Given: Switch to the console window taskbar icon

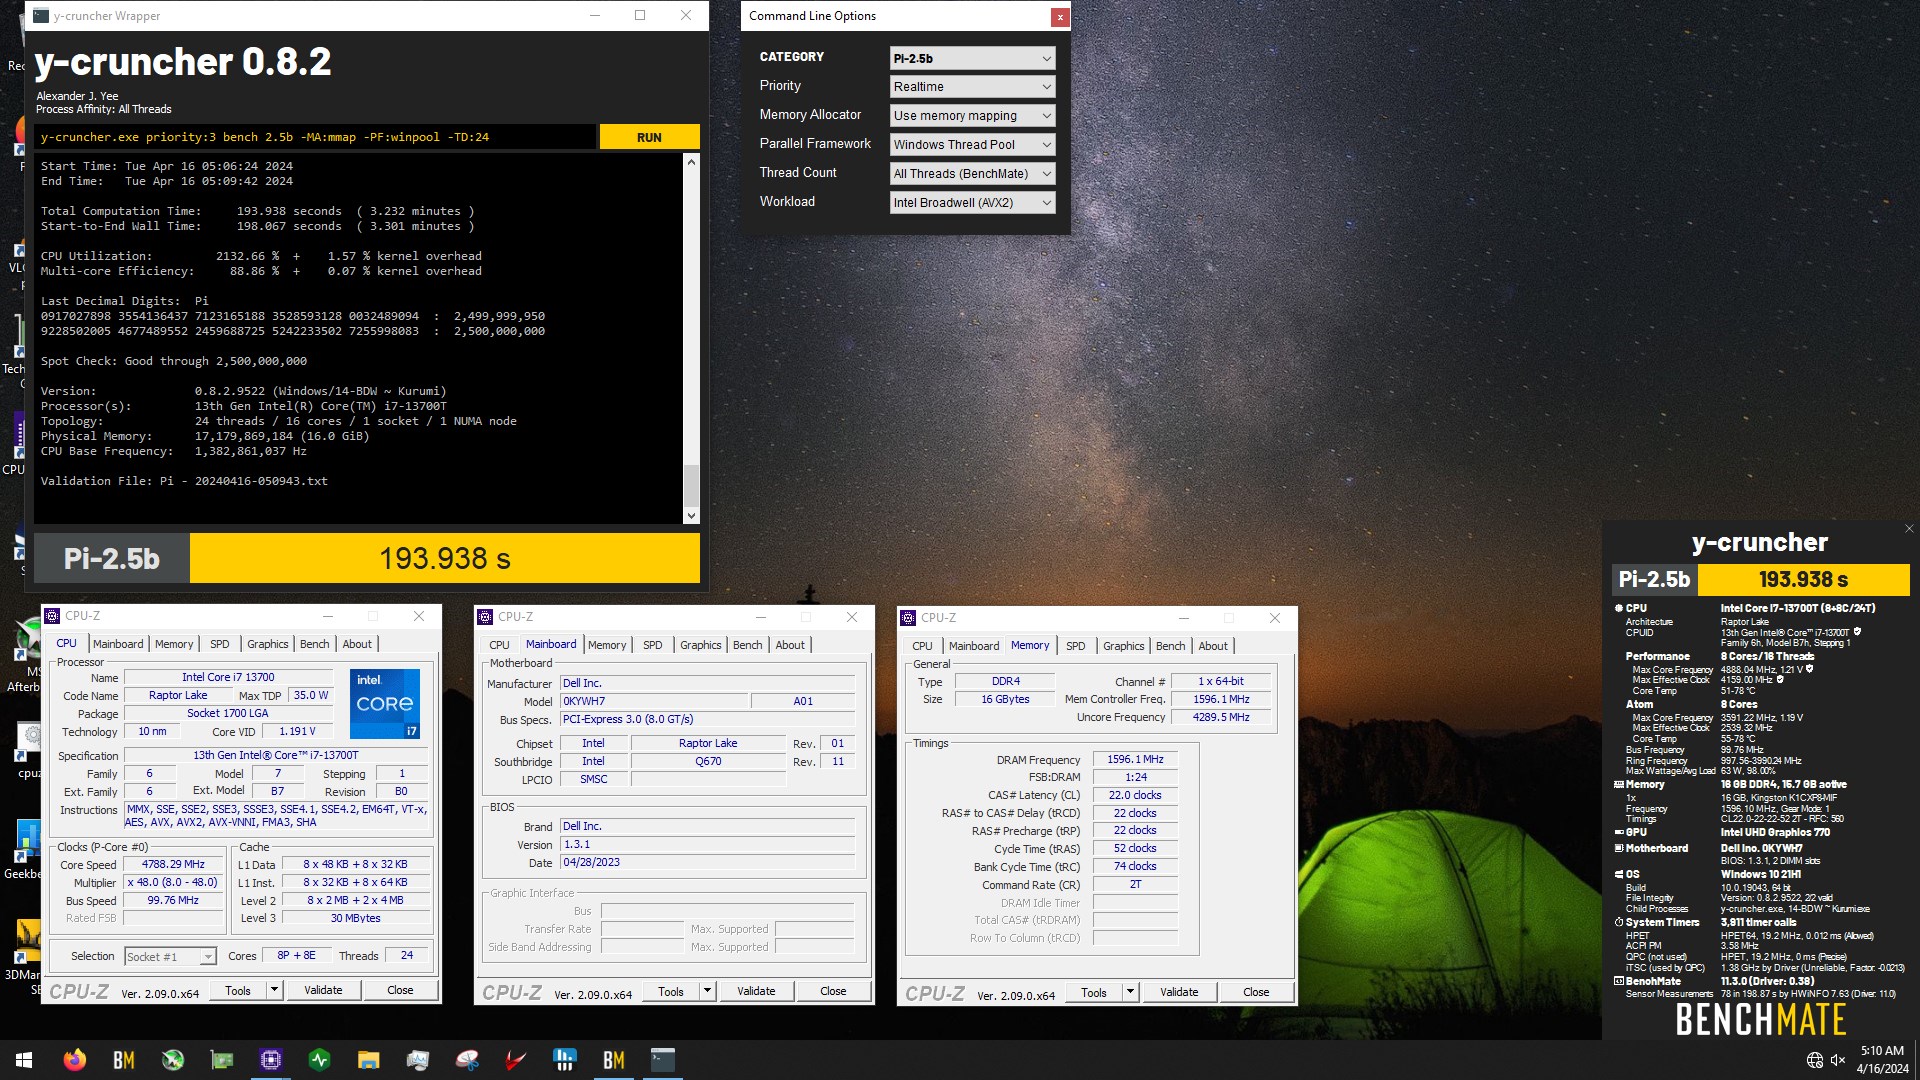Looking at the screenshot, I should click(663, 1060).
